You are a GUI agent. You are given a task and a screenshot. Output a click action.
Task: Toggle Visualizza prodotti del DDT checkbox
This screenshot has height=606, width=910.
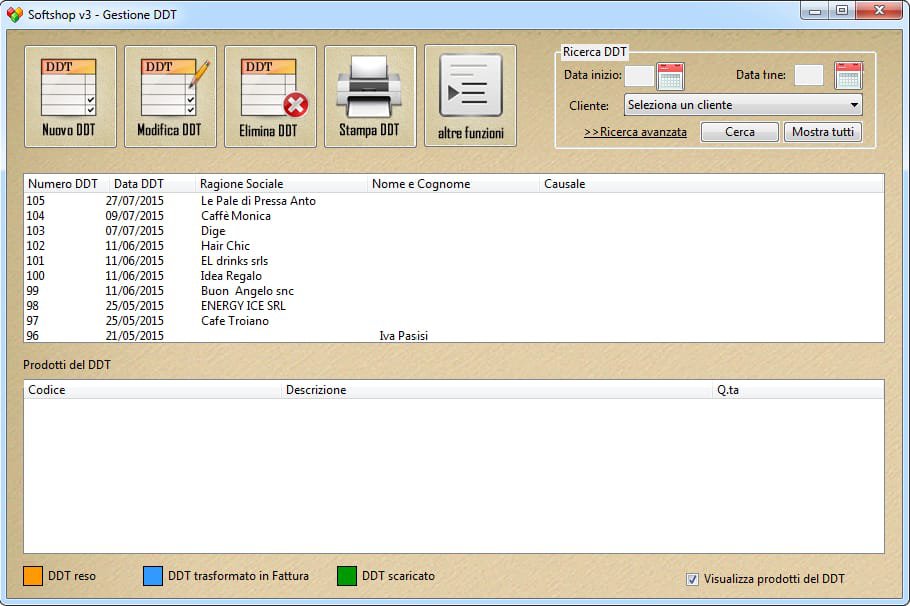click(x=693, y=579)
